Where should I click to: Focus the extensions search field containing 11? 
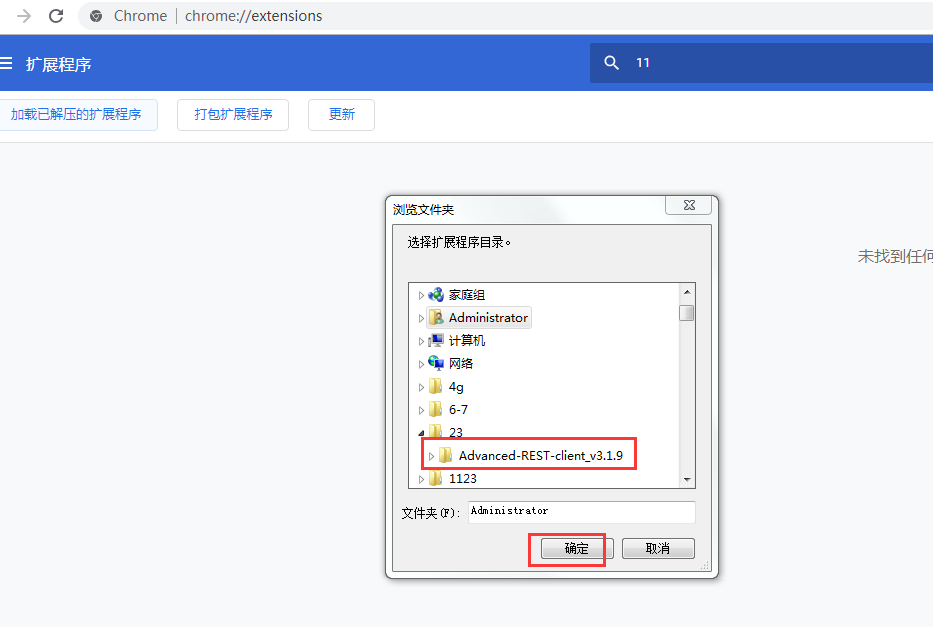tap(762, 62)
